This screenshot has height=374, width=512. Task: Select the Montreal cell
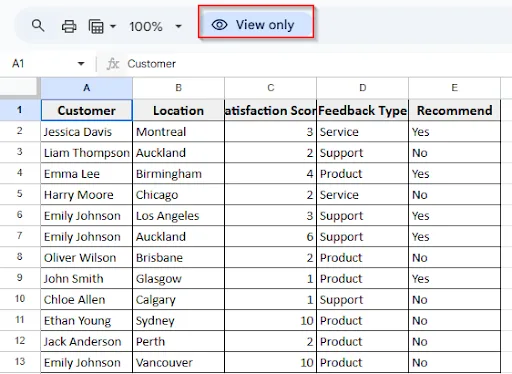pyautogui.click(x=179, y=132)
